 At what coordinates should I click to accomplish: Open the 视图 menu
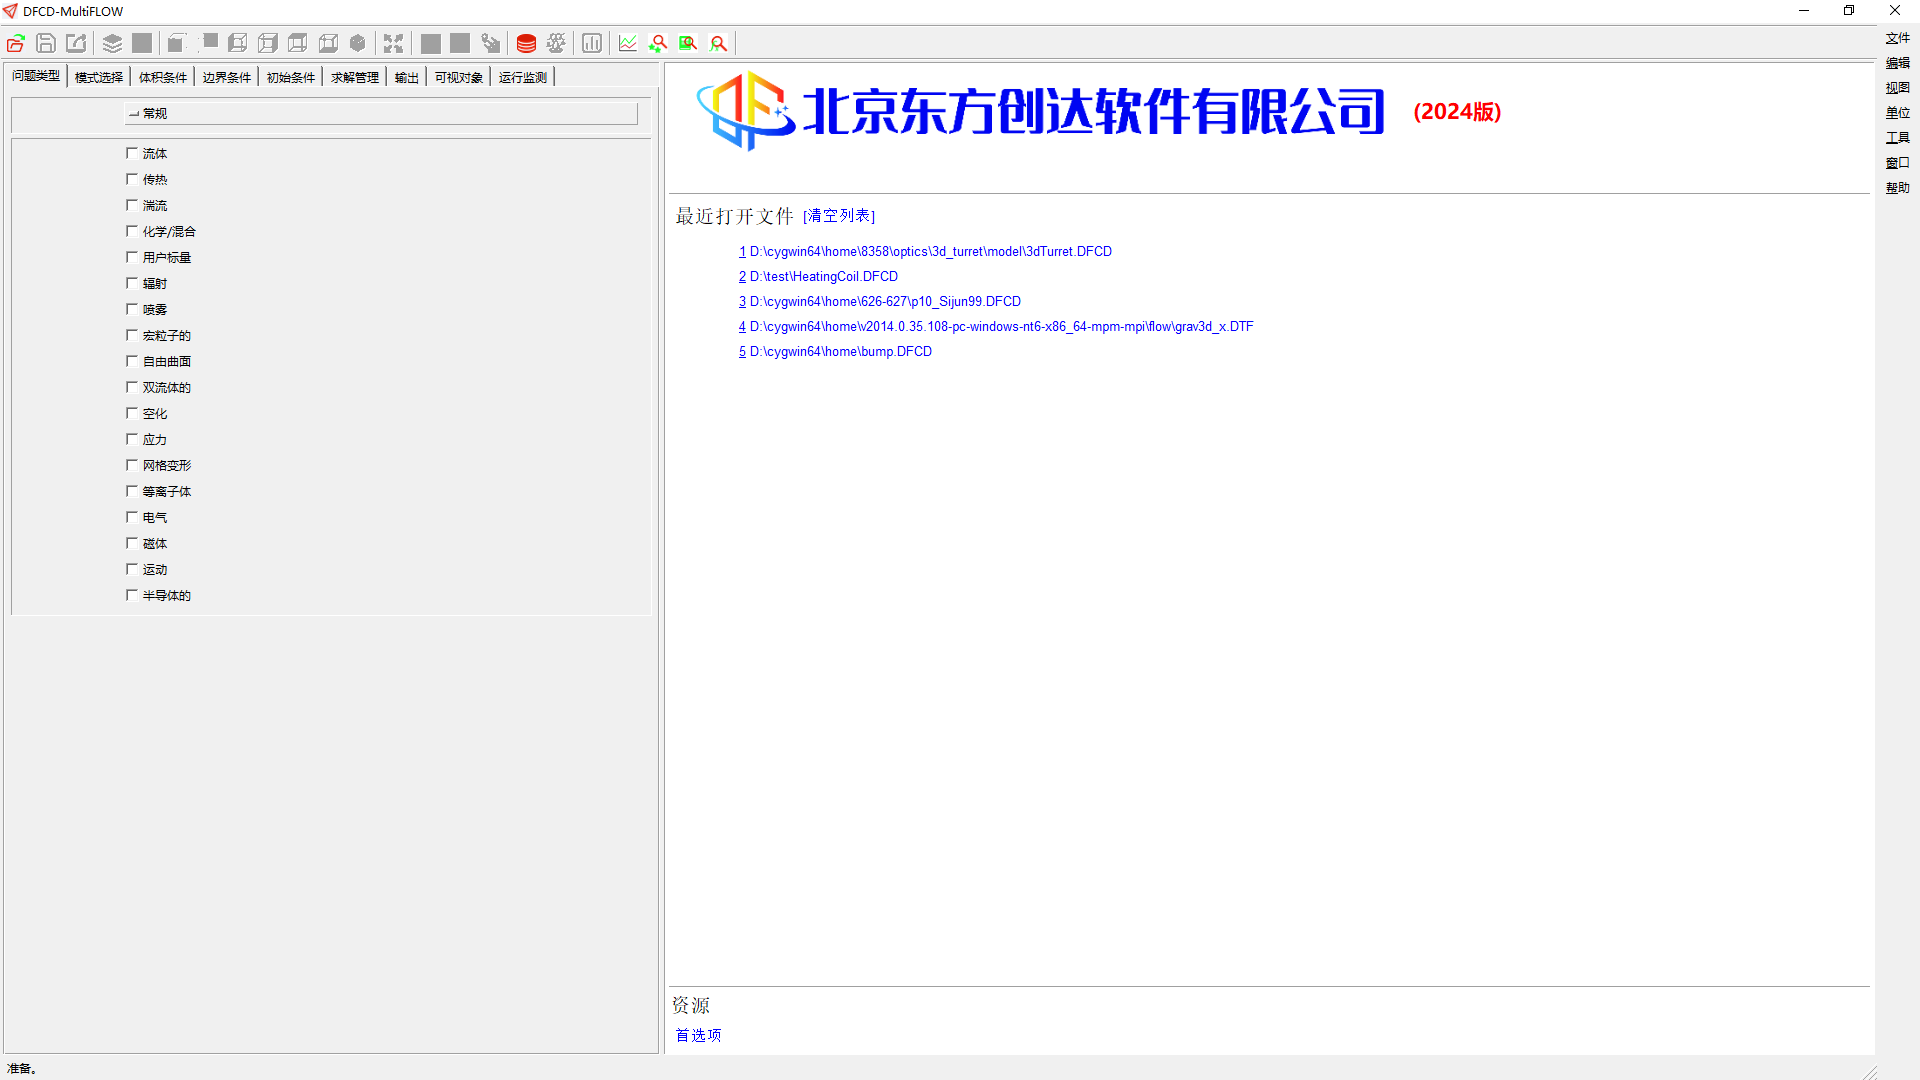click(x=1897, y=88)
